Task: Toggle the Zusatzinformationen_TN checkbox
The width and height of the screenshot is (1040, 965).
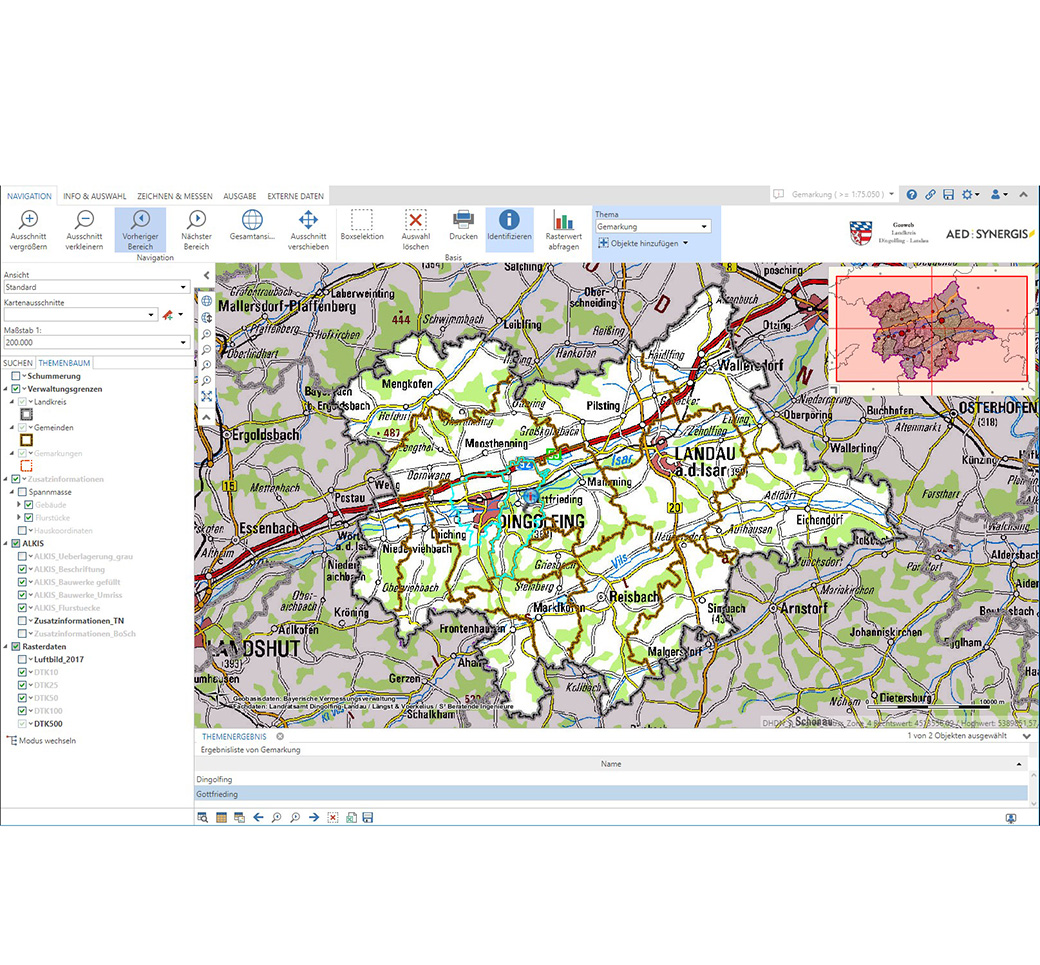Action: 23,621
